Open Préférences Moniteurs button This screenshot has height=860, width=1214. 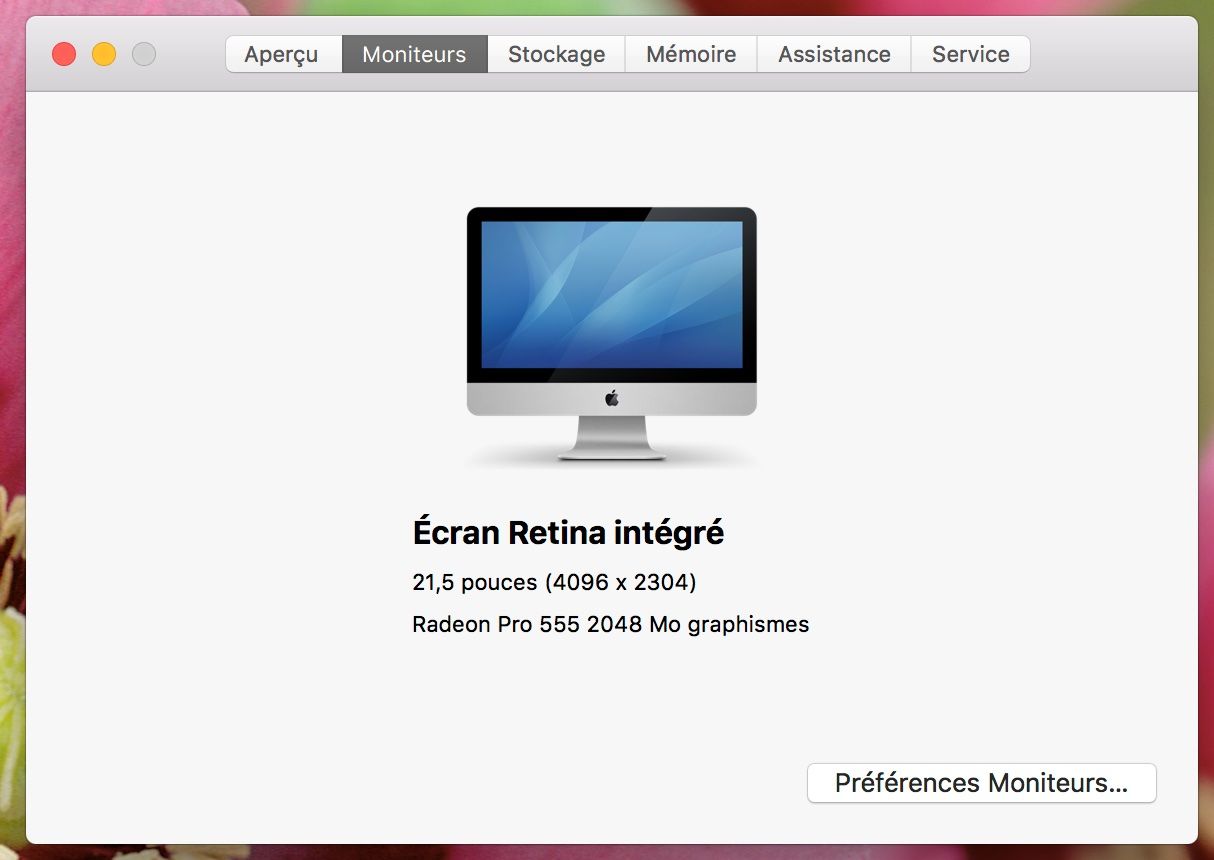[x=981, y=783]
